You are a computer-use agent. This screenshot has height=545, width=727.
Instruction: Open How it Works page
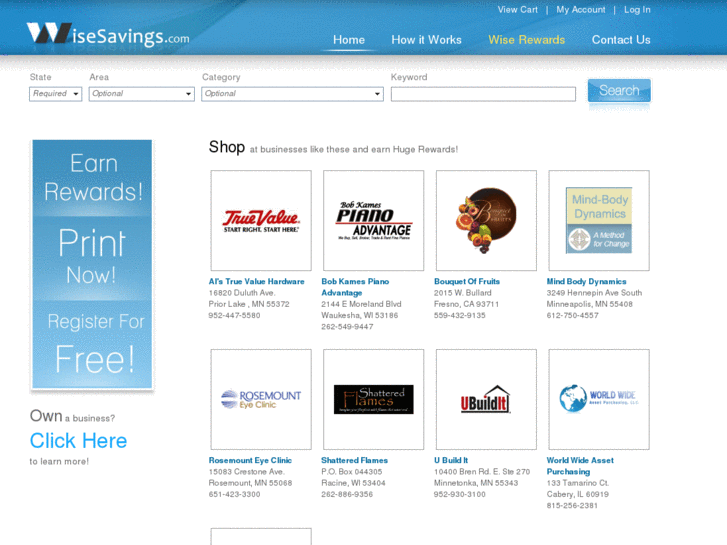[426, 40]
